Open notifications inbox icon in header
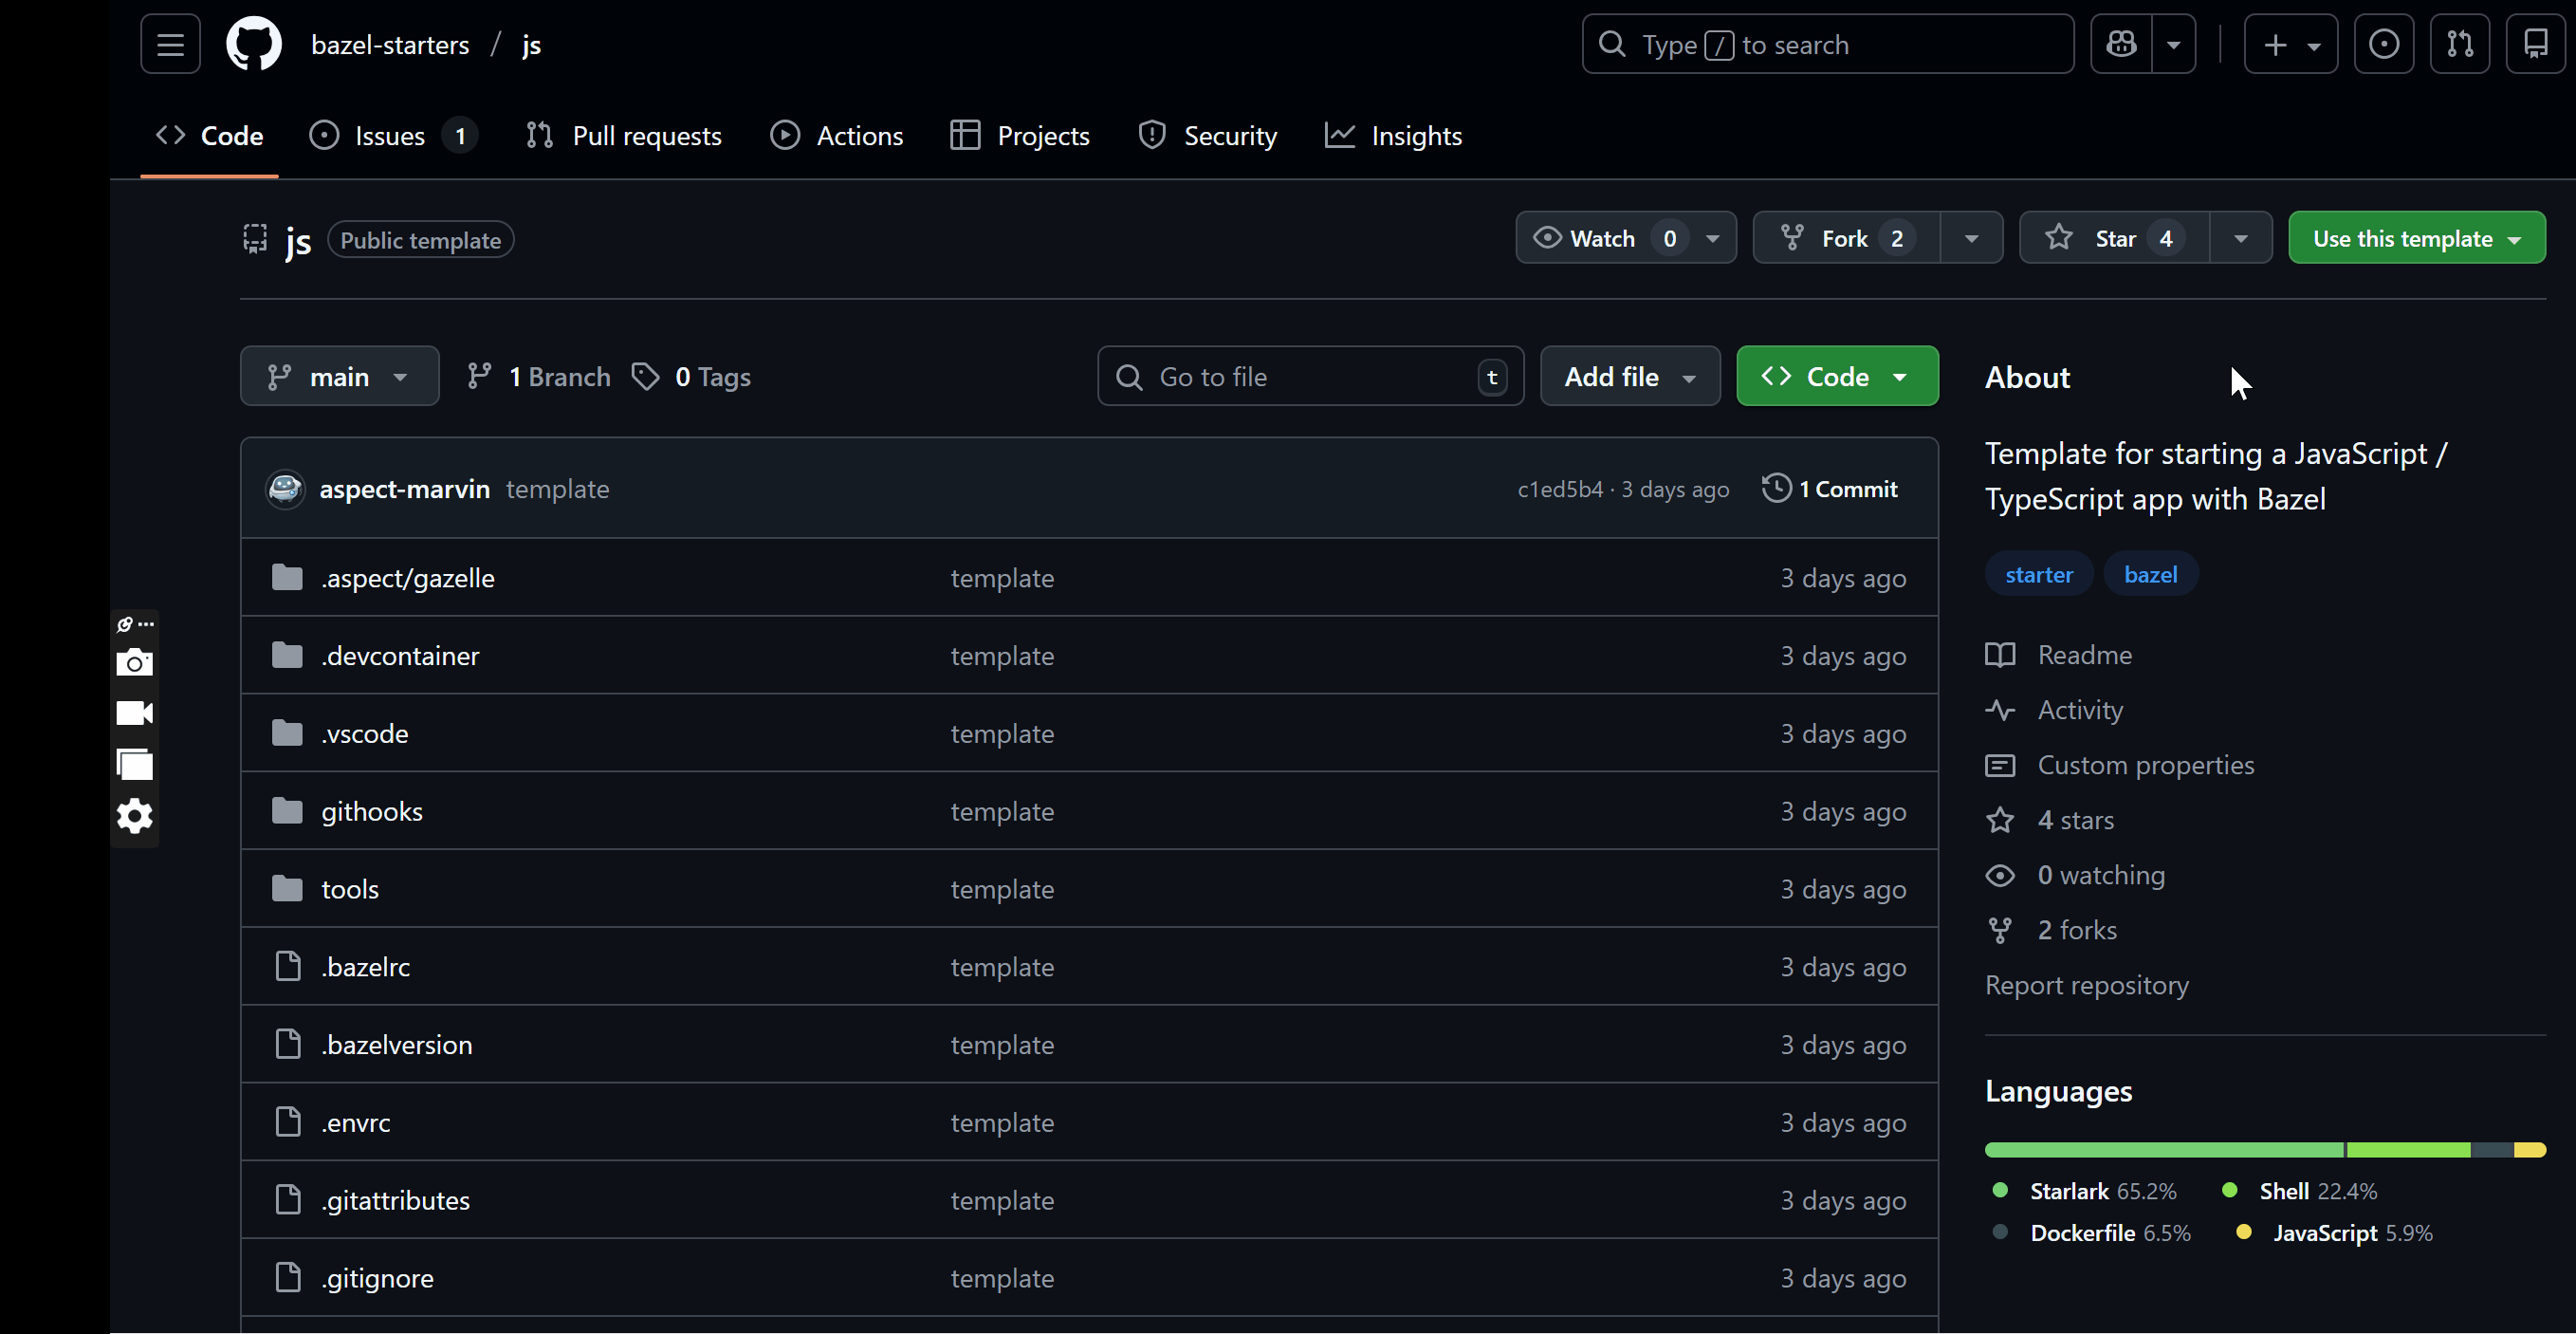Viewport: 2576px width, 1334px height. coord(2536,44)
